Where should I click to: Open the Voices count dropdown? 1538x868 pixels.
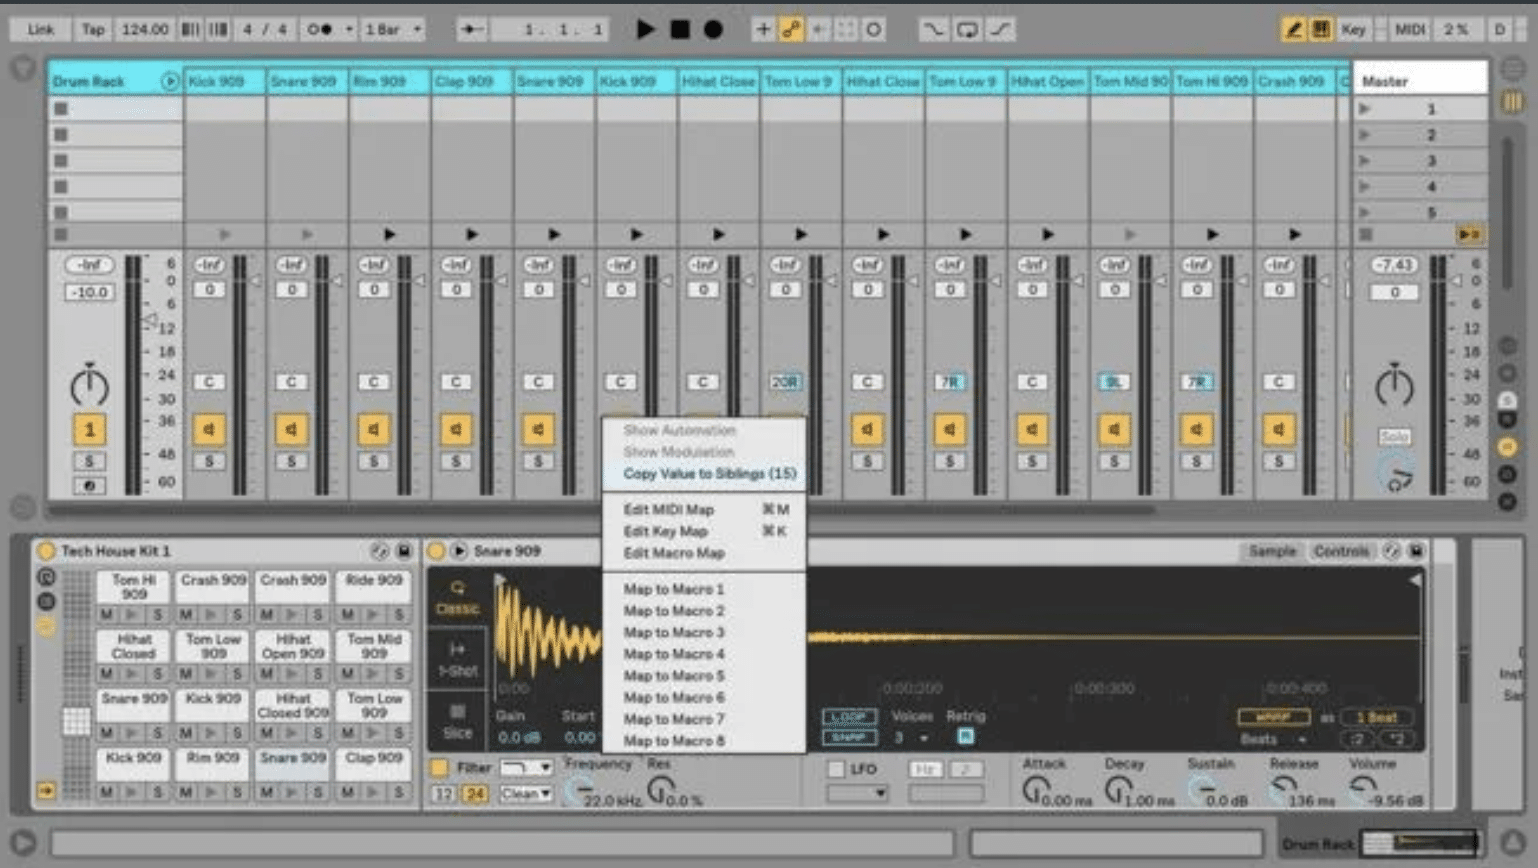coord(911,737)
